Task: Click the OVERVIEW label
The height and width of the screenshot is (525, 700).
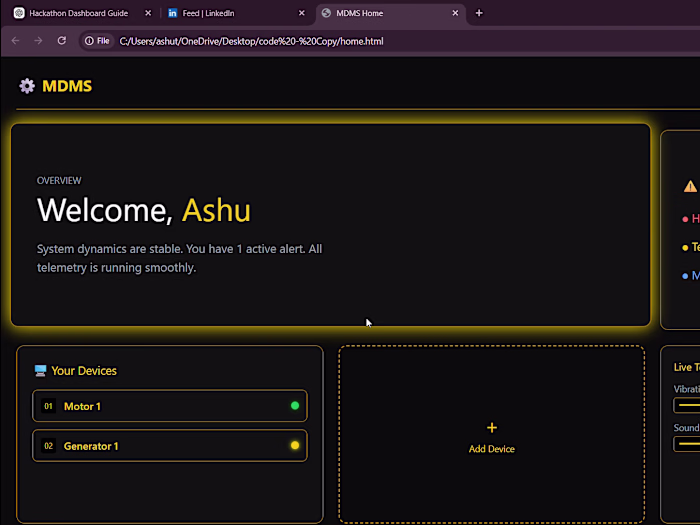Action: click(x=59, y=180)
